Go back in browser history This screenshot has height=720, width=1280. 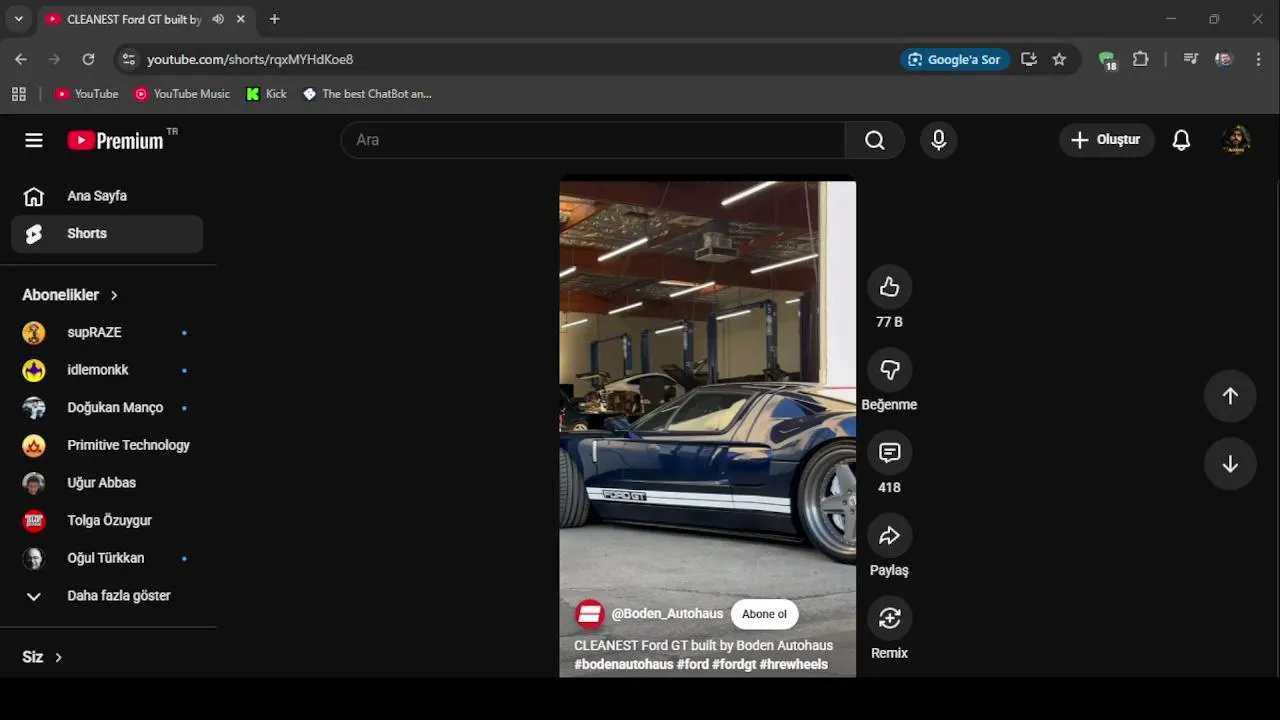[x=21, y=59]
